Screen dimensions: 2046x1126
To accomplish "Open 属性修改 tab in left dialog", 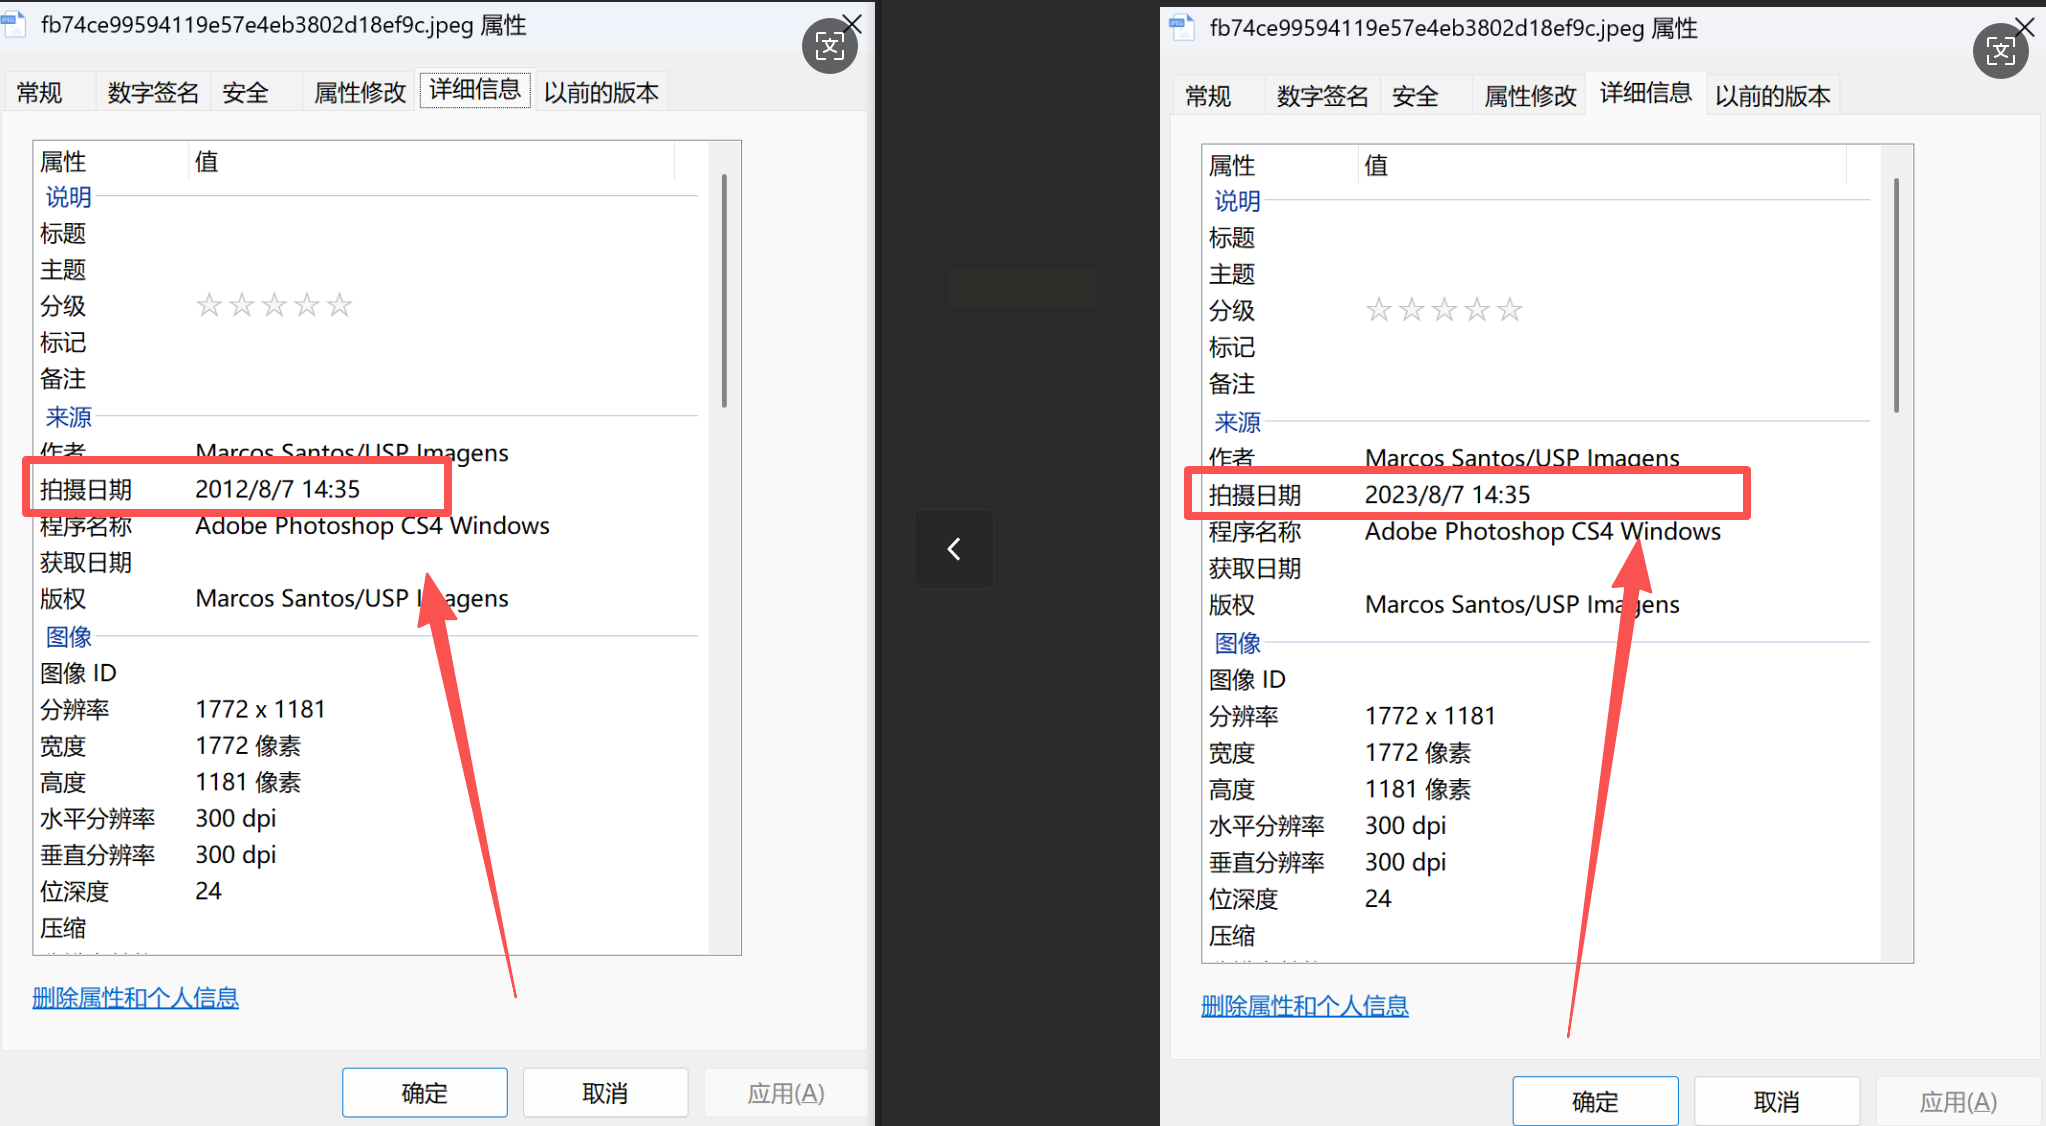I will point(360,93).
